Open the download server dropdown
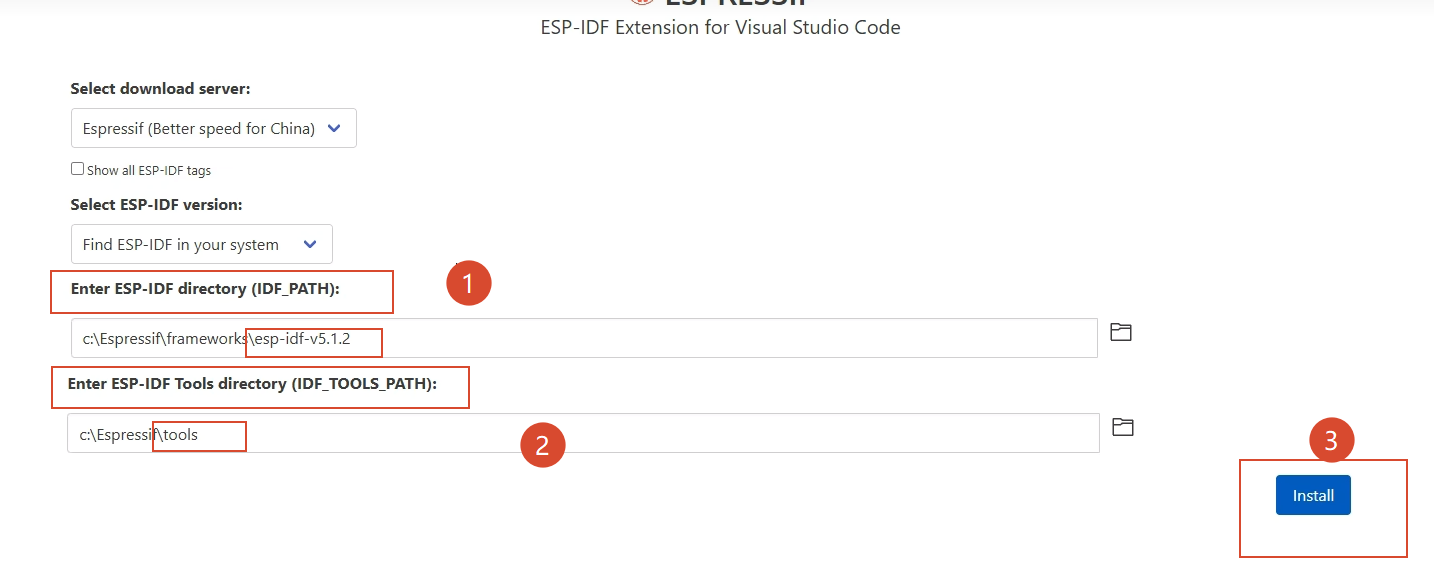1434x566 pixels. [214, 128]
